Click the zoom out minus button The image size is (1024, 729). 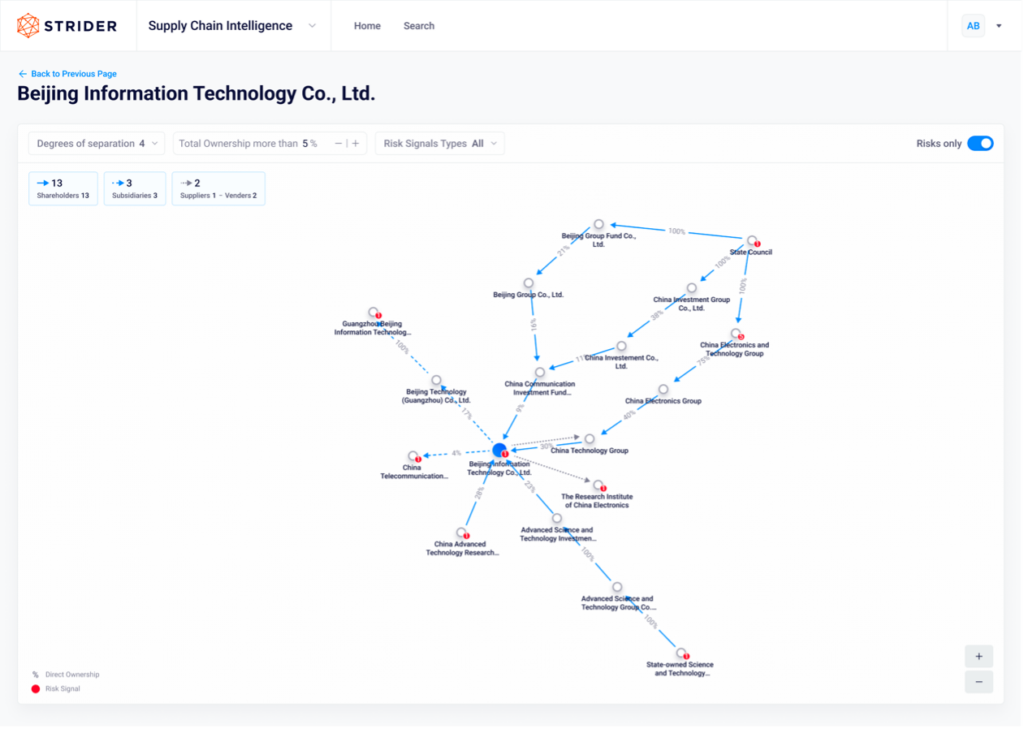pos(978,681)
